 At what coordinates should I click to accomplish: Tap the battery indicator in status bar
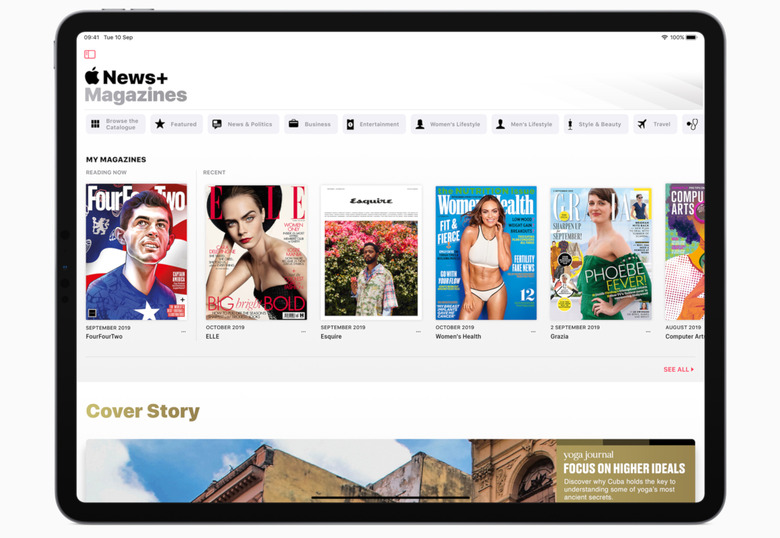pos(690,37)
